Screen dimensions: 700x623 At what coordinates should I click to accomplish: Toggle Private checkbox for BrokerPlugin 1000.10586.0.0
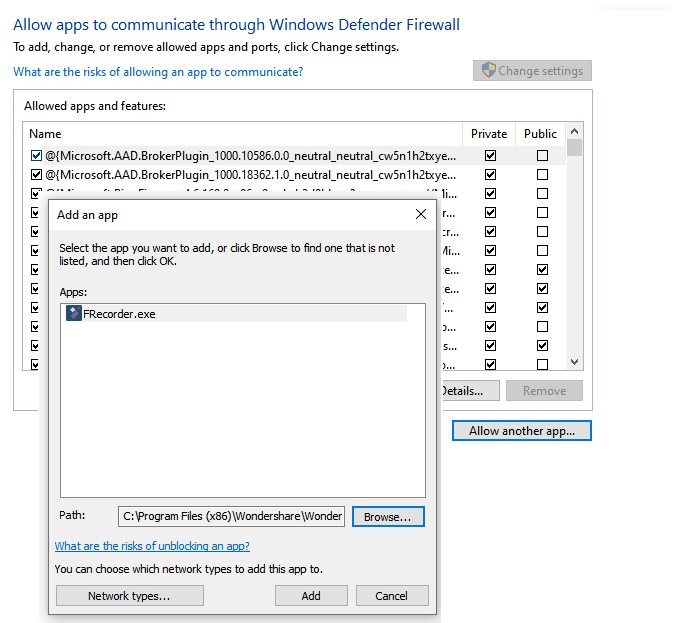(490, 155)
